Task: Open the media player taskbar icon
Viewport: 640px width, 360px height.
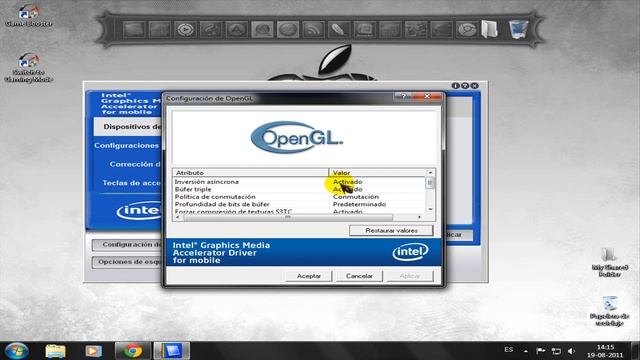Action: tap(93, 351)
